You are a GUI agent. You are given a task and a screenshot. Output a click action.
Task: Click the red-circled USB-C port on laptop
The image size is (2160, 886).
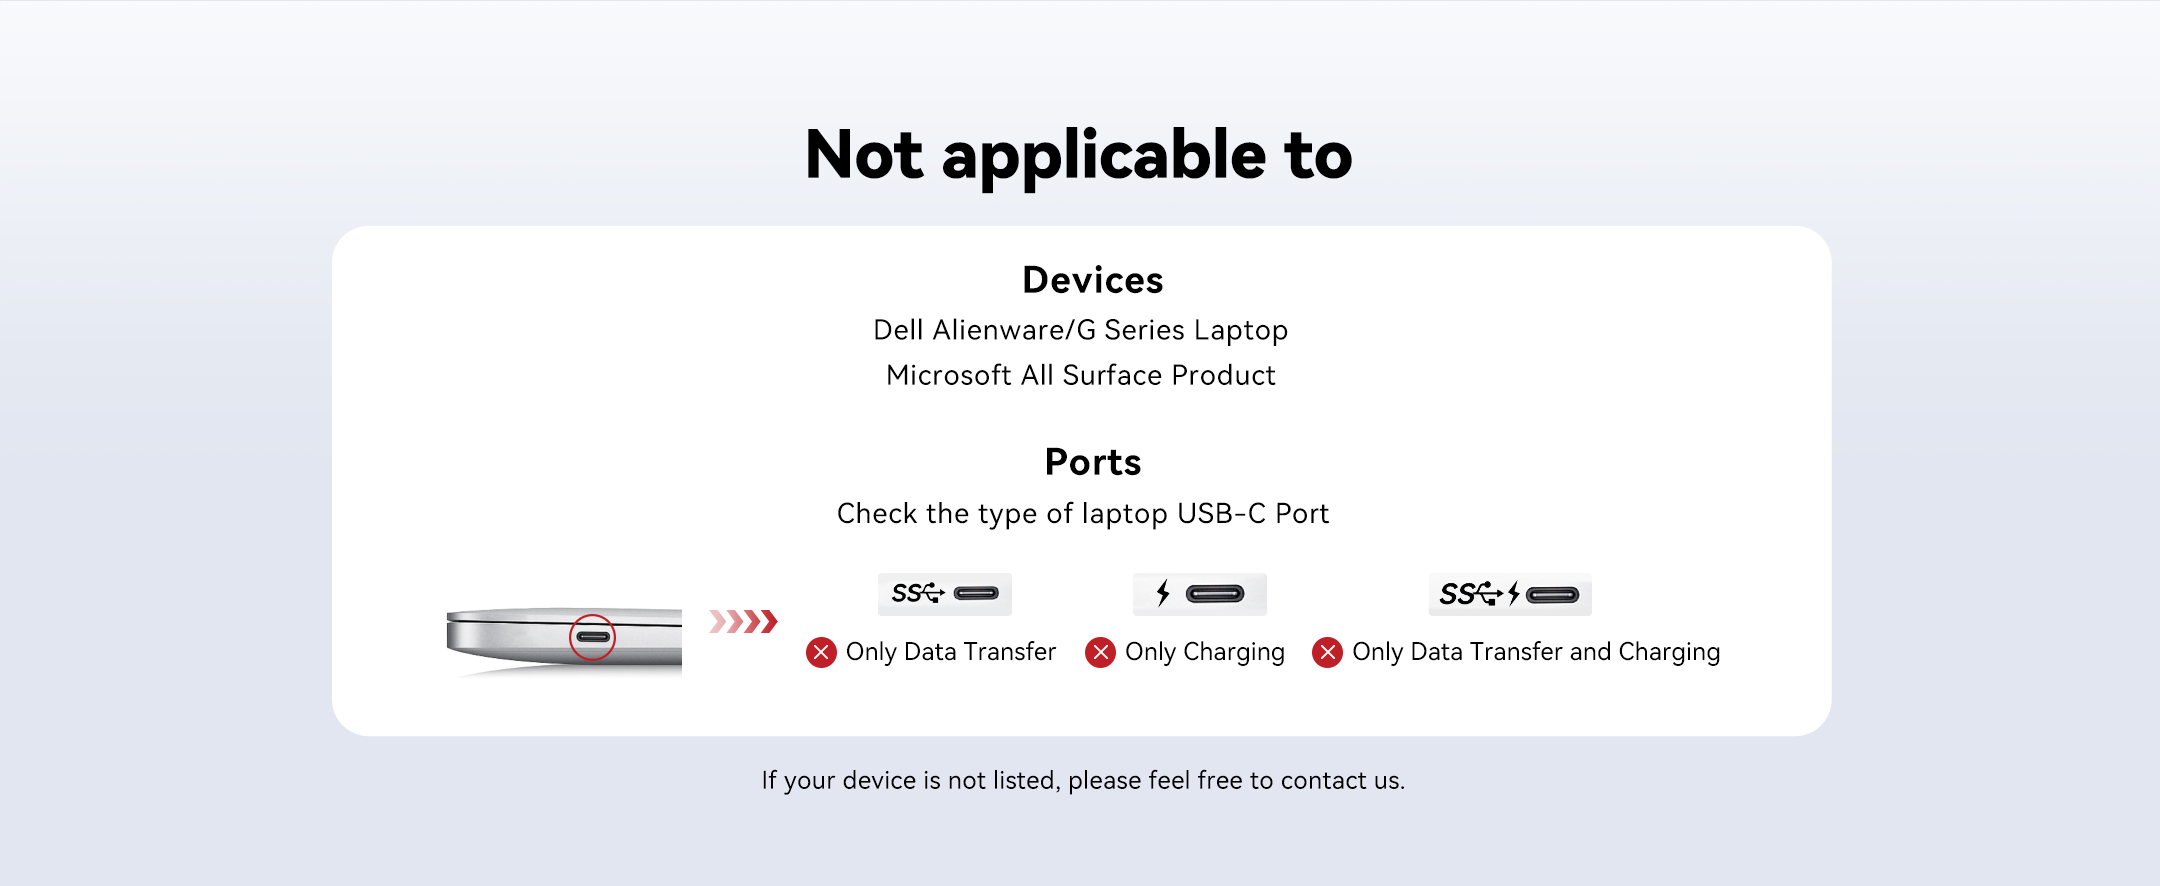pyautogui.click(x=592, y=637)
